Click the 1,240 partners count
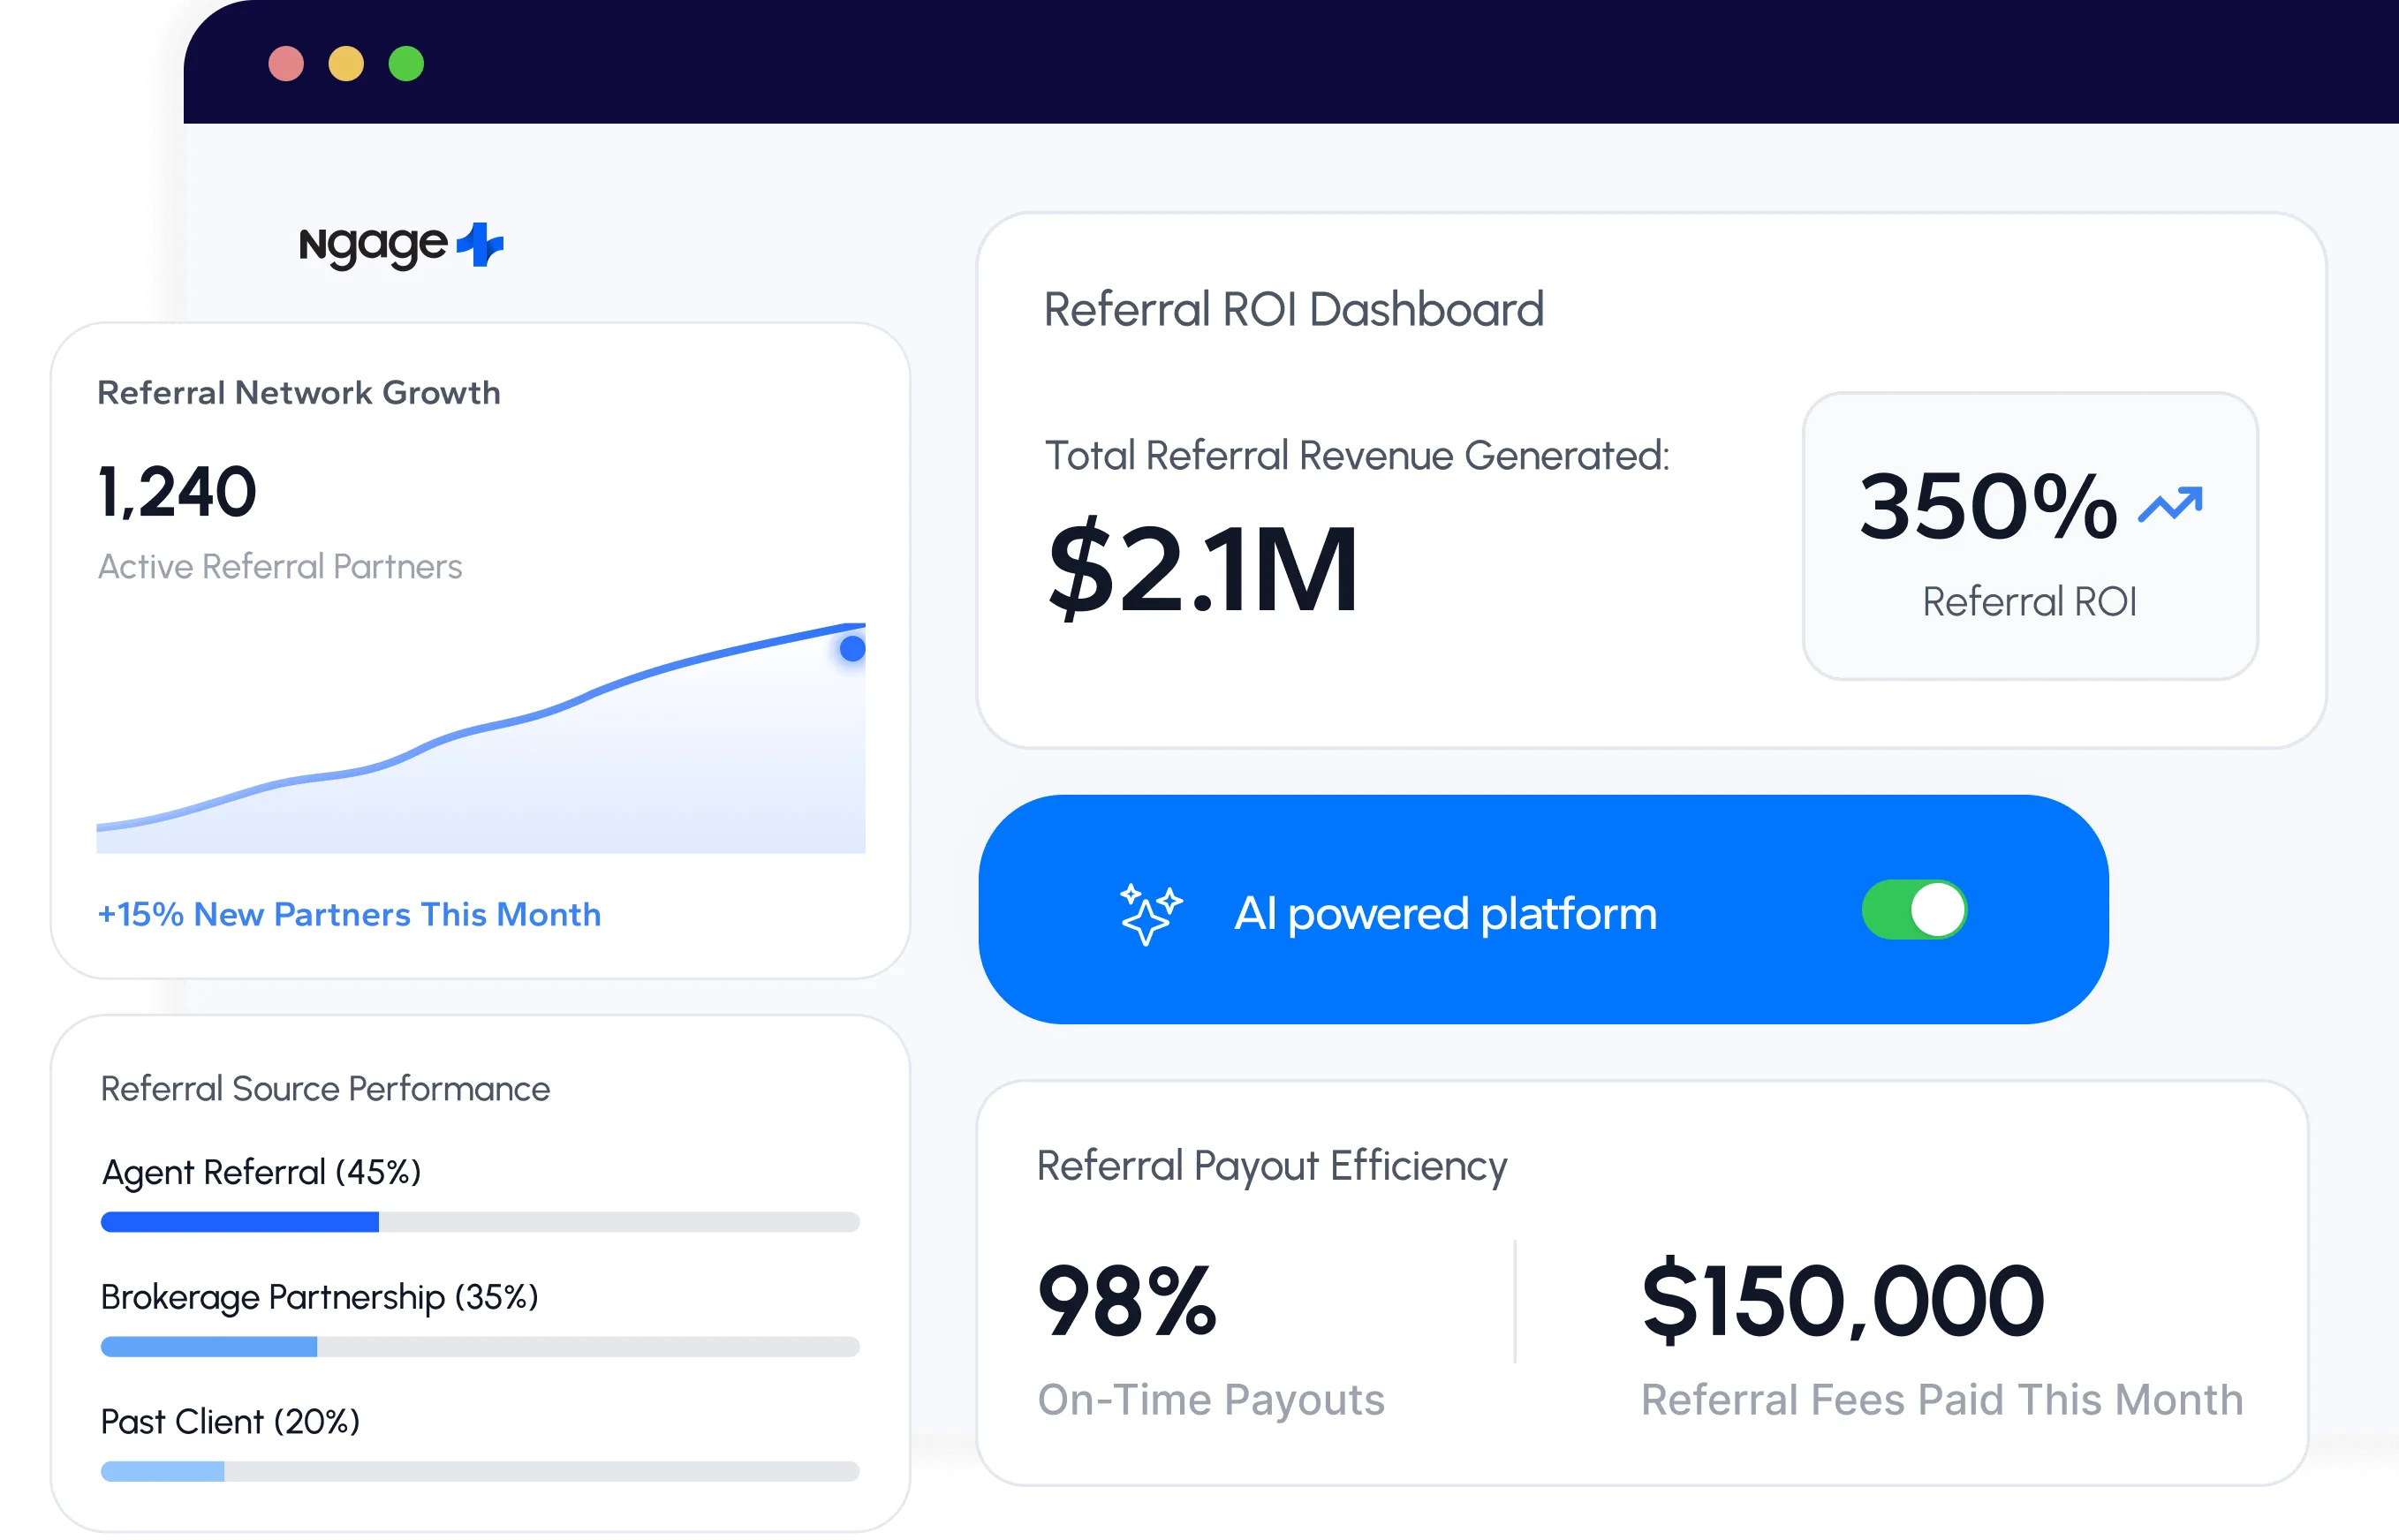The width and height of the screenshot is (2399, 1540). click(177, 492)
